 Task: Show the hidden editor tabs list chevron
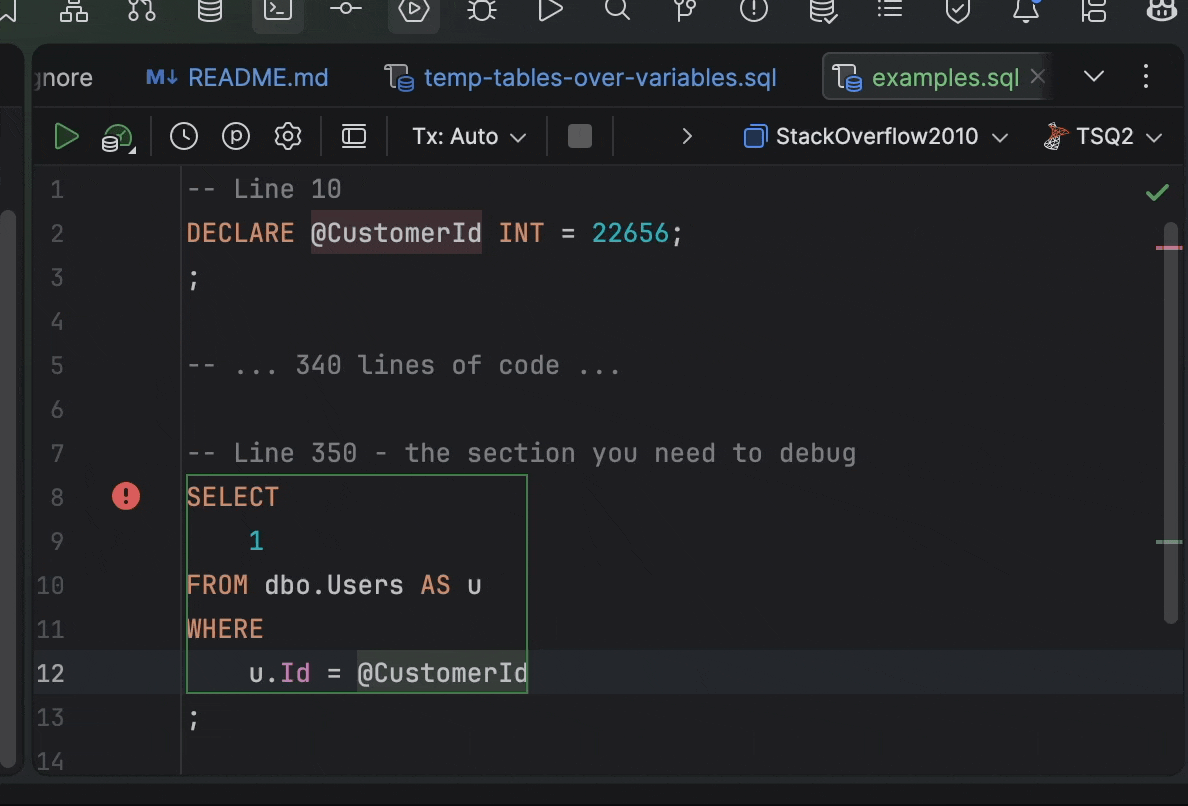tap(1093, 77)
